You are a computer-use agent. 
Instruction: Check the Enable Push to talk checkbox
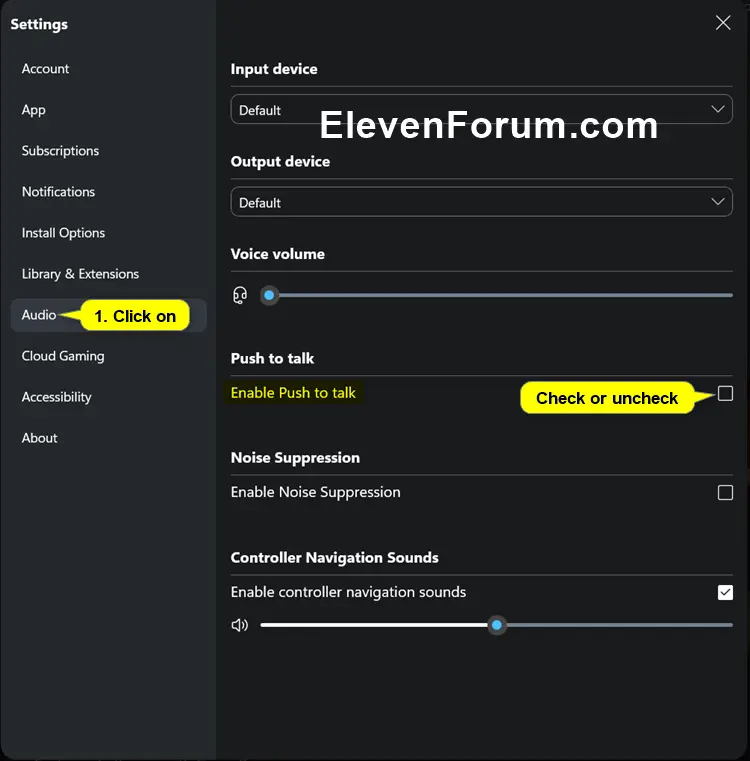[x=725, y=393]
